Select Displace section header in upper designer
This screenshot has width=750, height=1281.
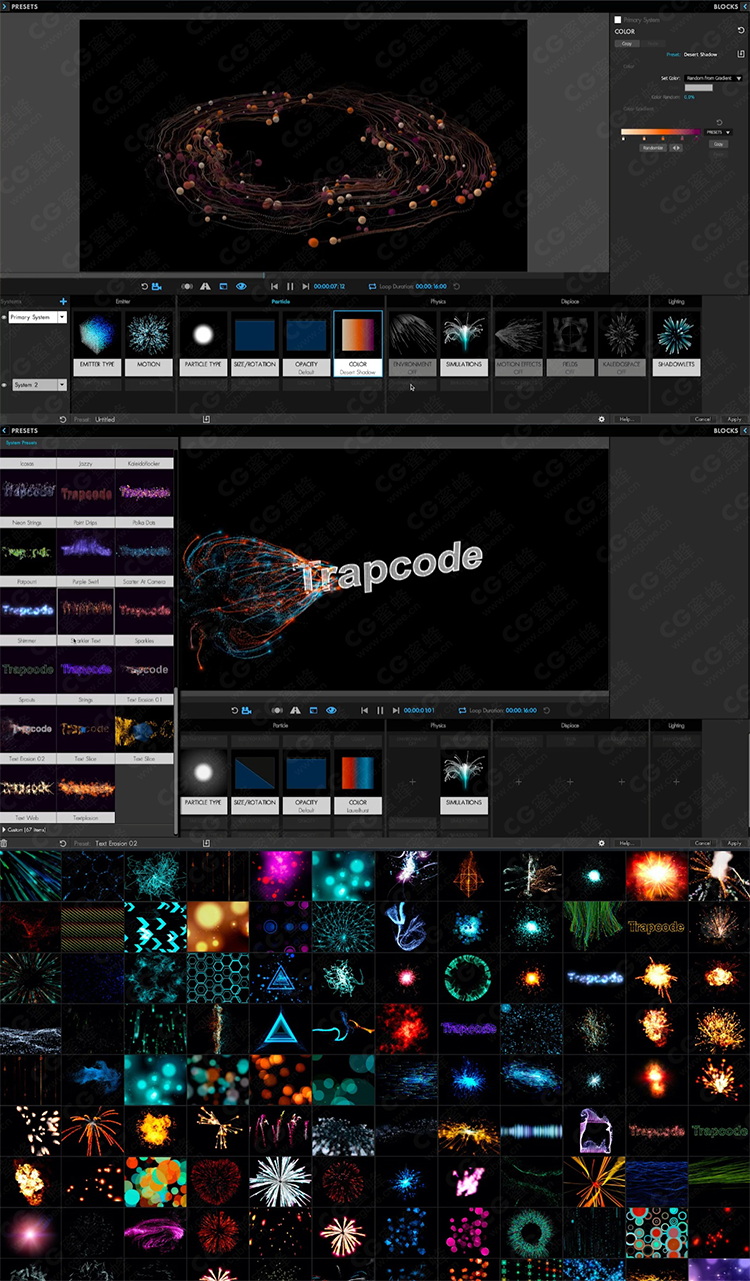570,301
